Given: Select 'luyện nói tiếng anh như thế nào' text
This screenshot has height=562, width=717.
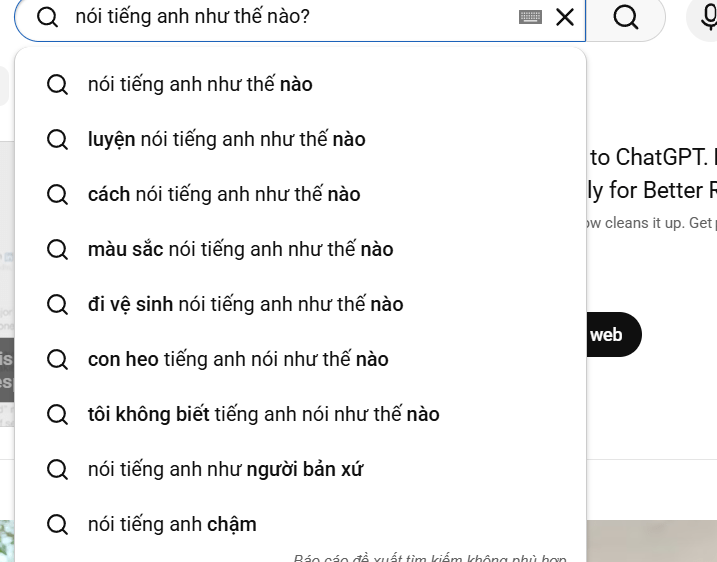Looking at the screenshot, I should [226, 140].
